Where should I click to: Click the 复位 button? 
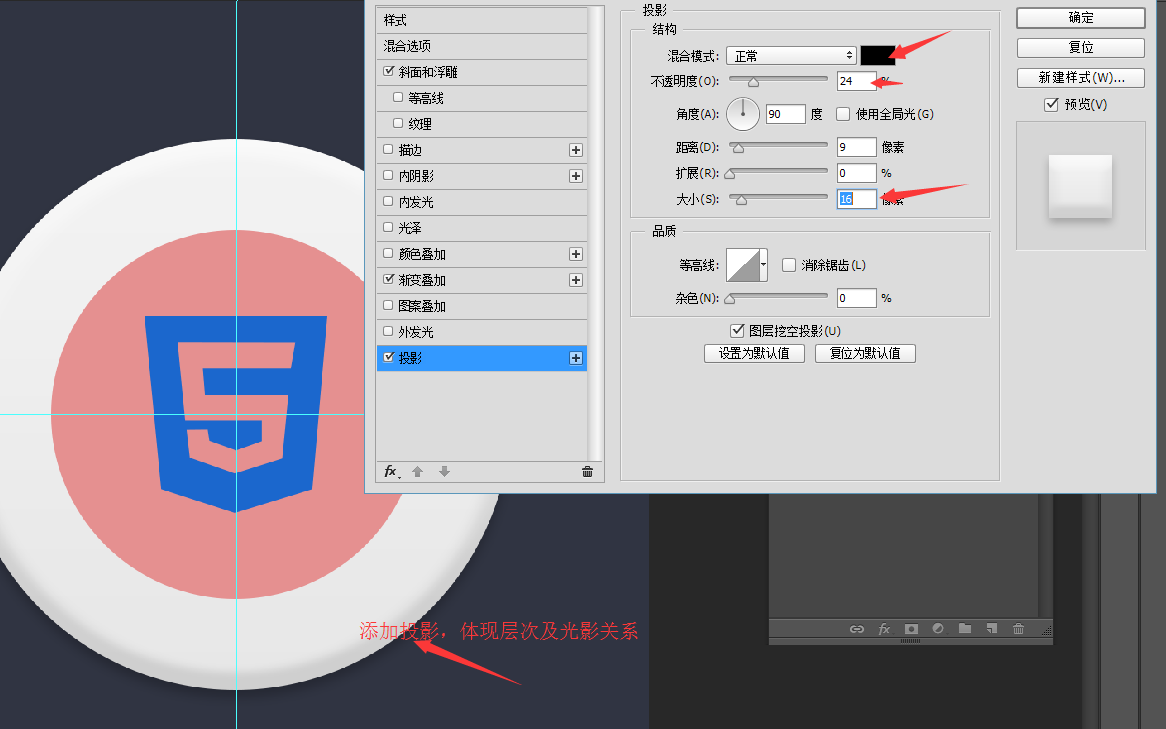1080,48
